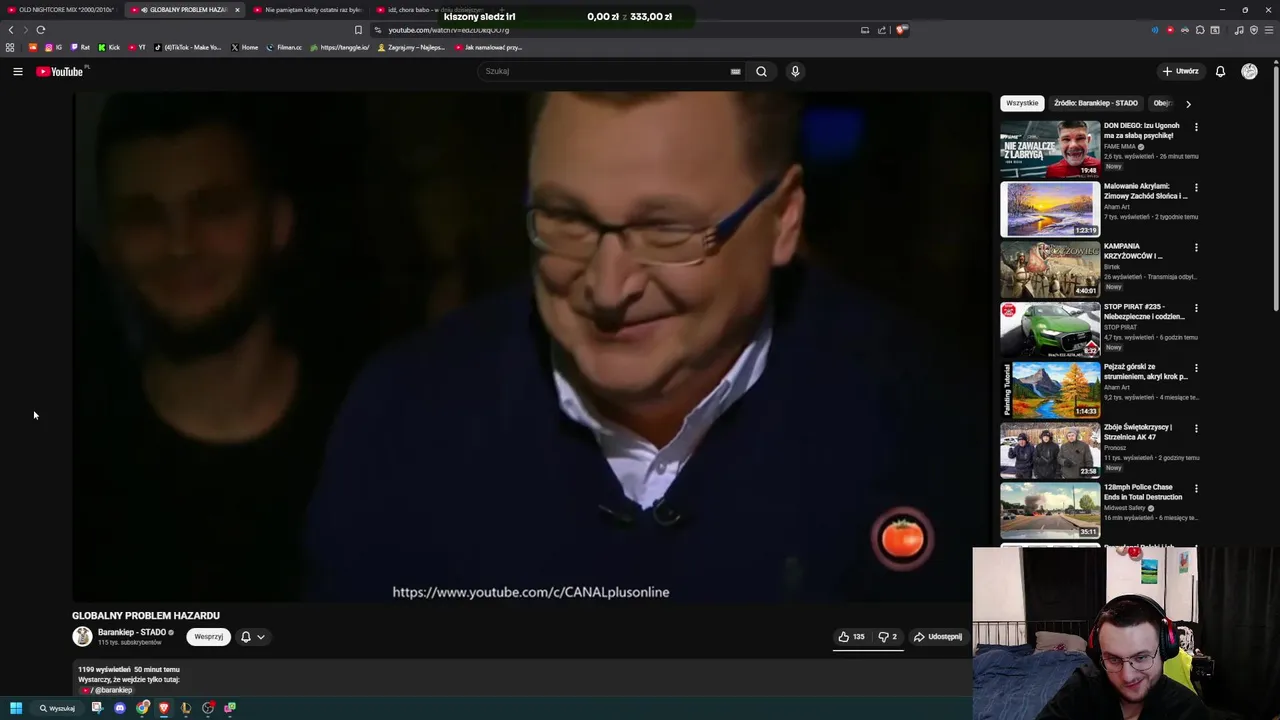Screen dimensions: 1280x720
Task: Switch to the OLD NIGHTCORE MIX browser tab
Action: coord(62,10)
